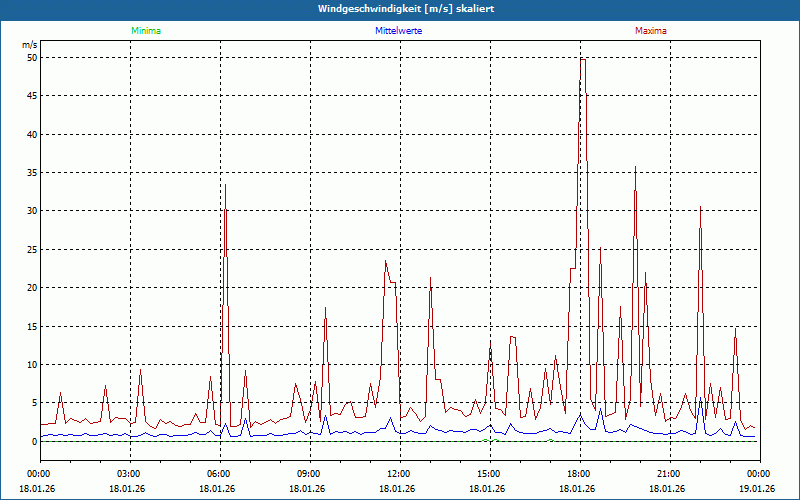Click the Minima legend label
800x500 pixels.
click(x=145, y=31)
